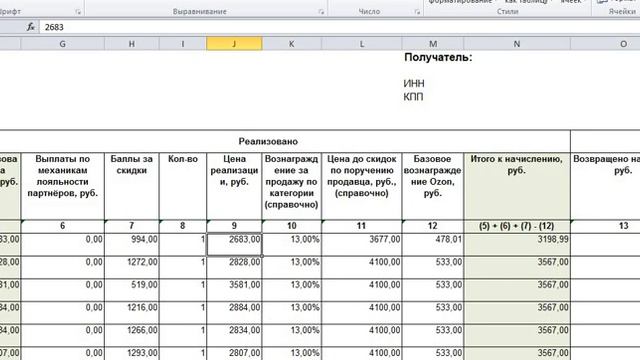Viewport: 640px width, 360px height.
Task: Select cell with value 2807,00
Action: 234,353
